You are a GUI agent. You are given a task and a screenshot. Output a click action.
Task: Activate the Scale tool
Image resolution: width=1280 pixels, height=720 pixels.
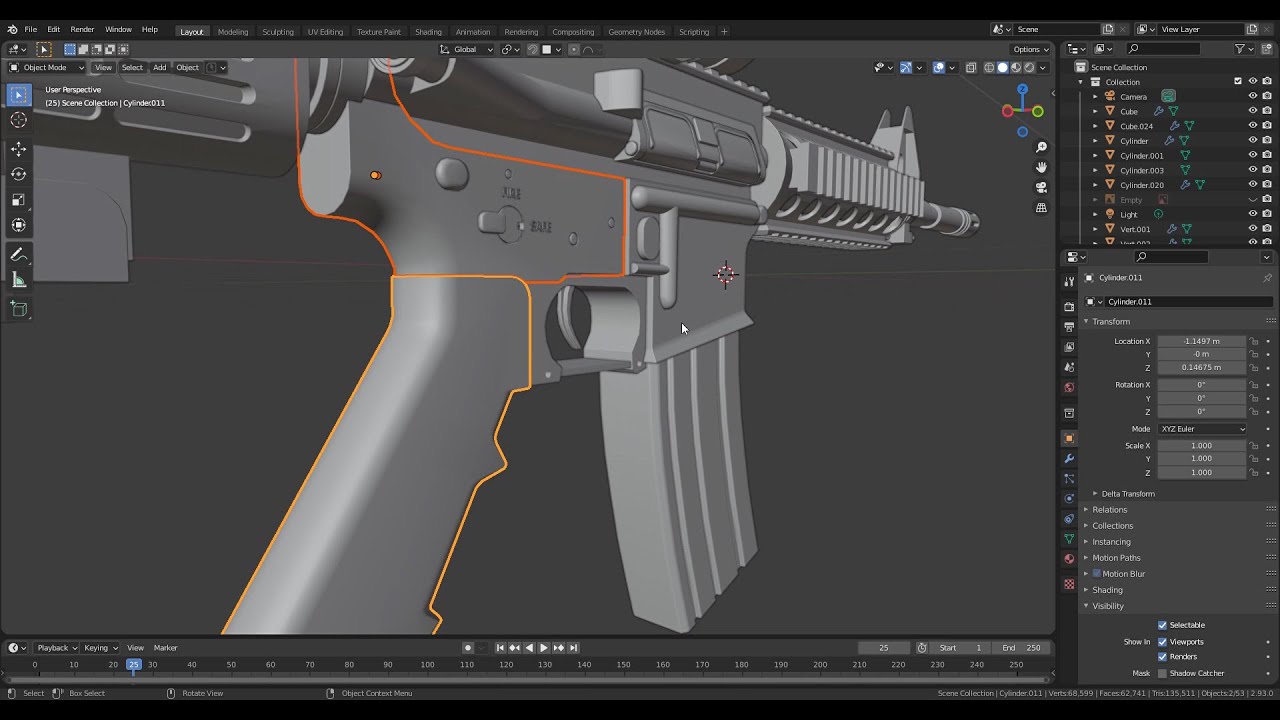(18, 199)
